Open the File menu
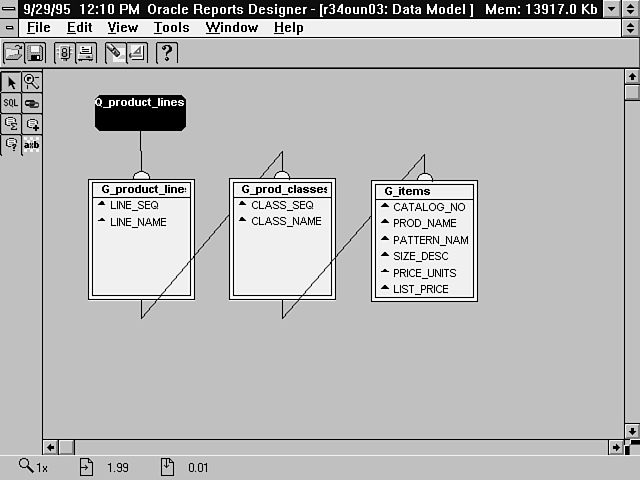This screenshot has height=480, width=640. [x=38, y=27]
